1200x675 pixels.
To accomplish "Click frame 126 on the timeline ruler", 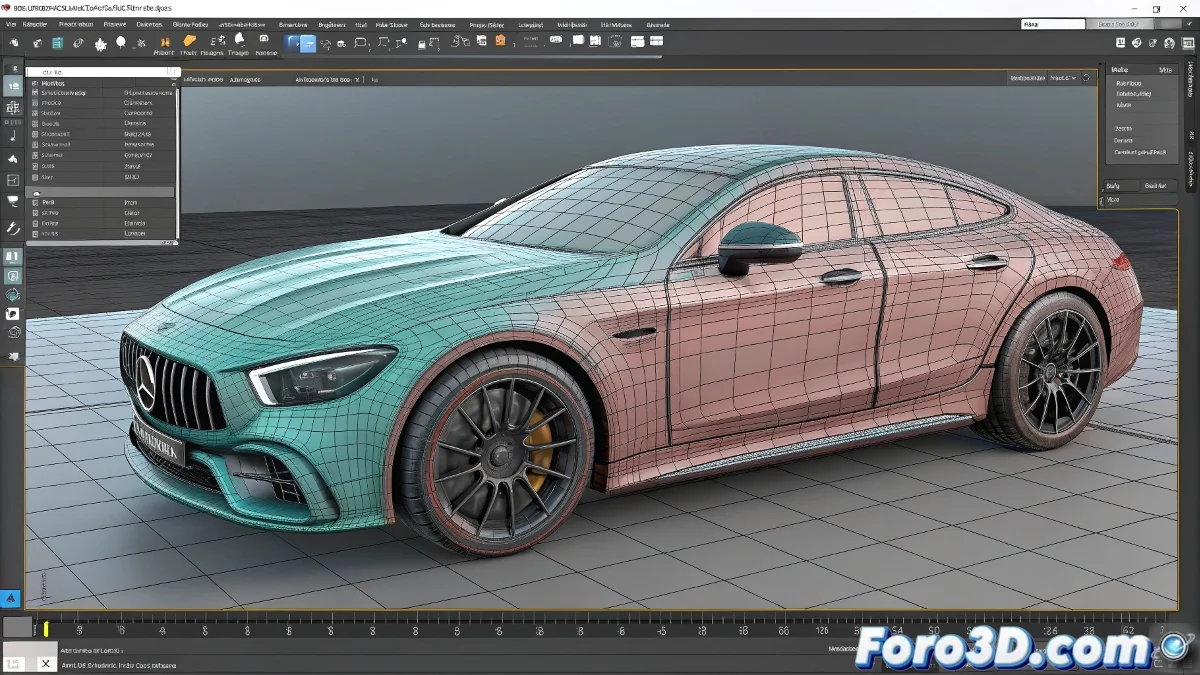I will (822, 631).
